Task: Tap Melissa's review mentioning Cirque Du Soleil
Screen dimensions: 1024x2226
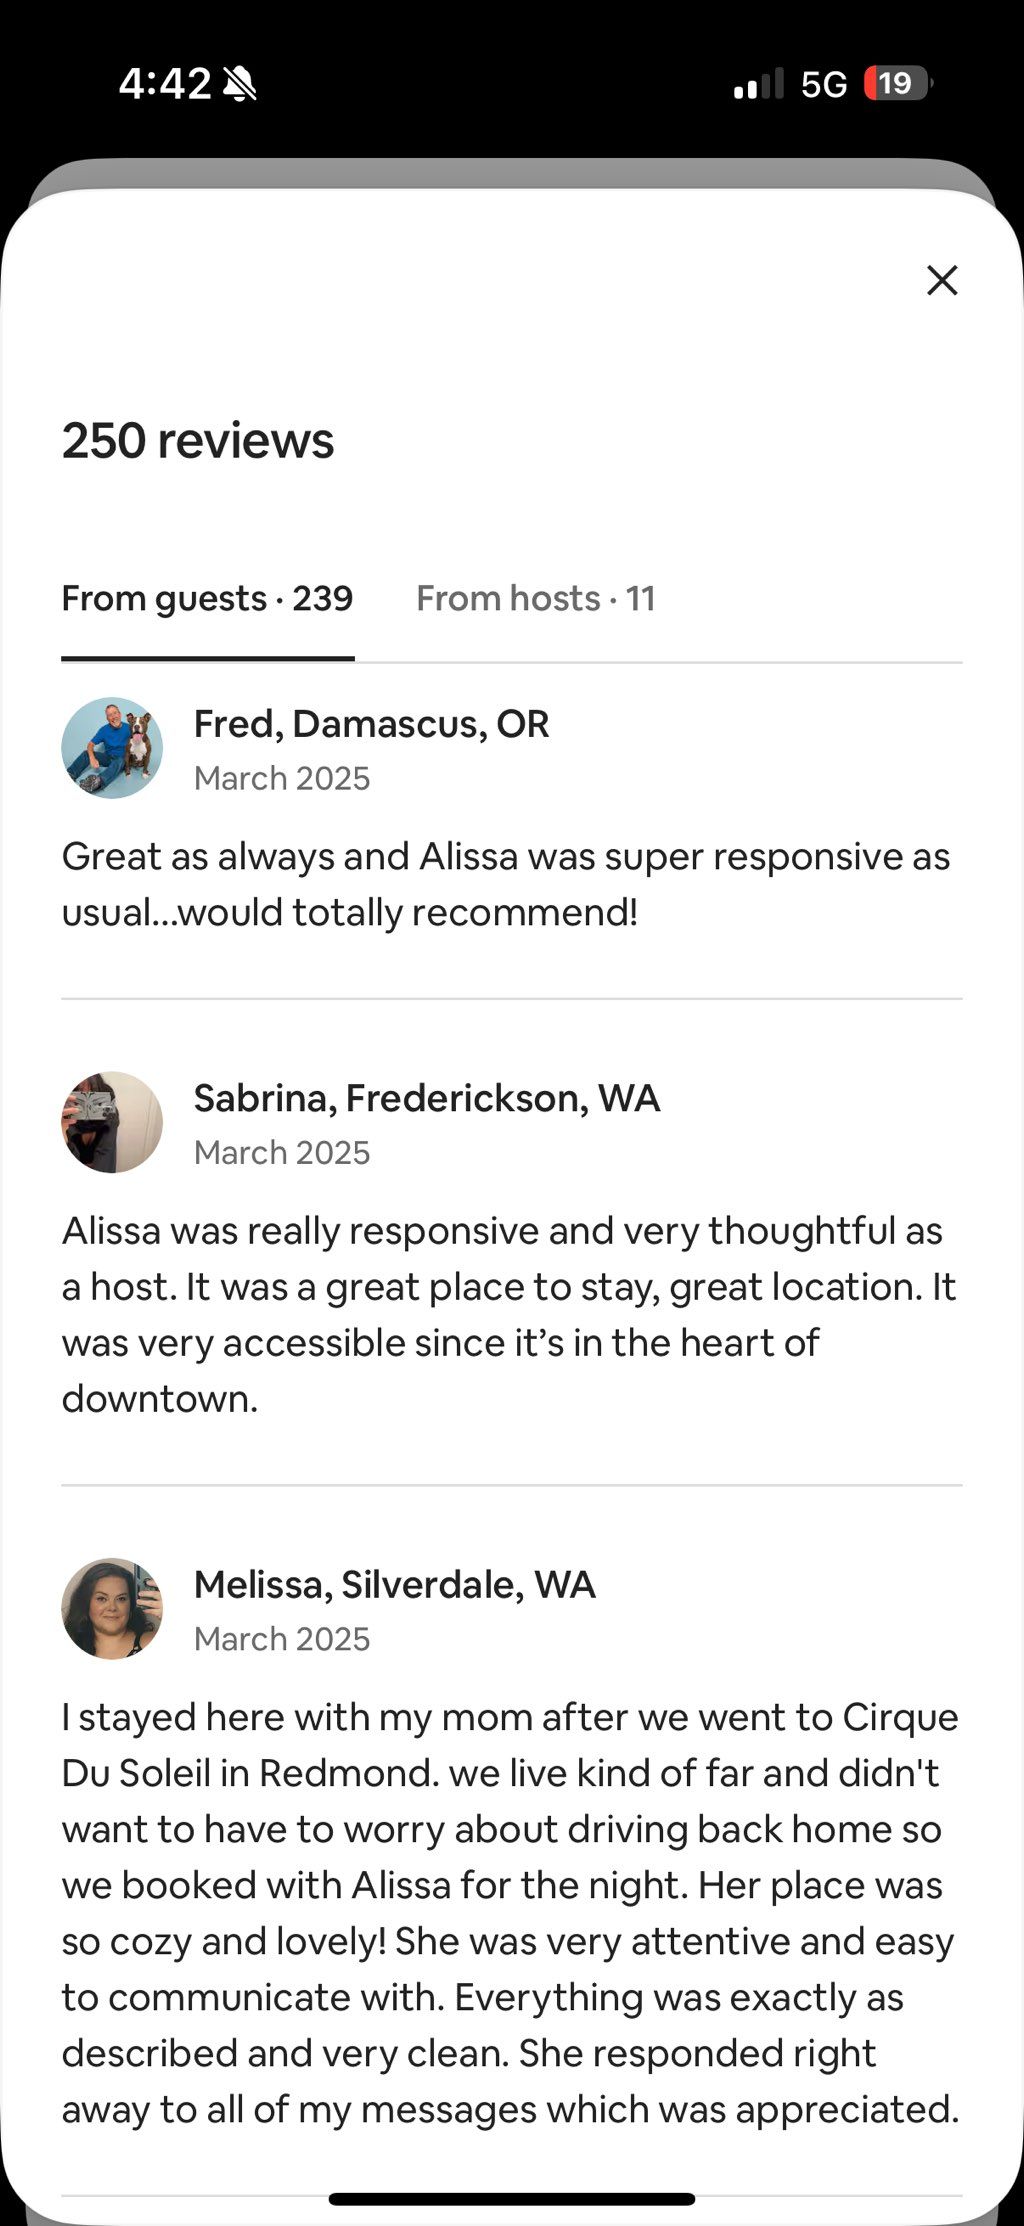Action: pyautogui.click(x=511, y=1913)
